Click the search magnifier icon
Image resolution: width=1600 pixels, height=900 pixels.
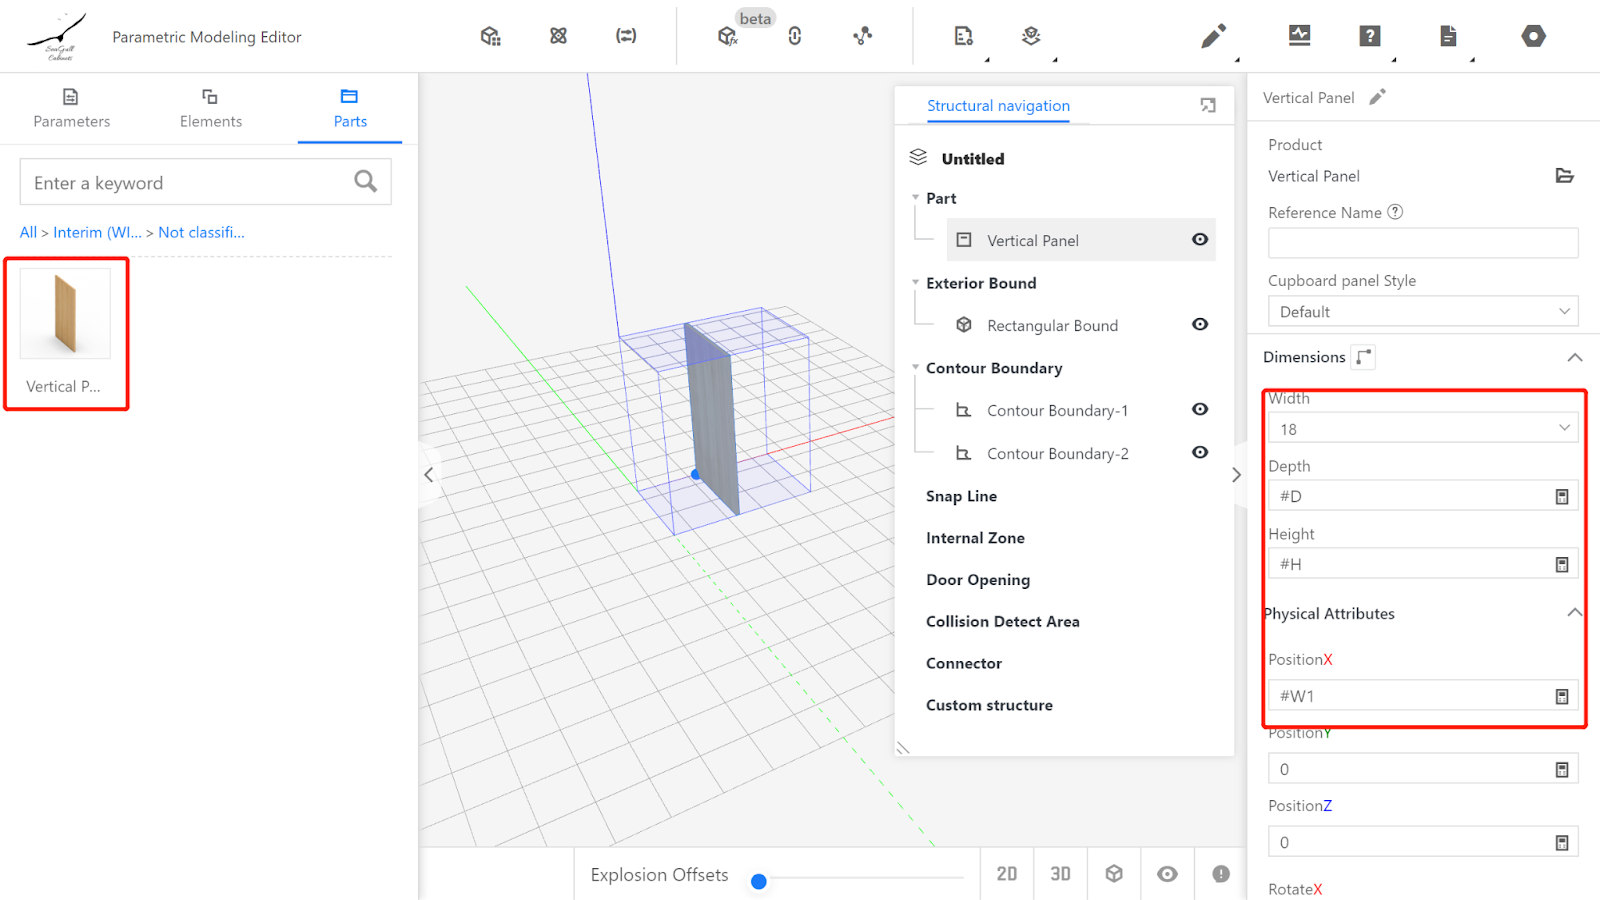366,182
